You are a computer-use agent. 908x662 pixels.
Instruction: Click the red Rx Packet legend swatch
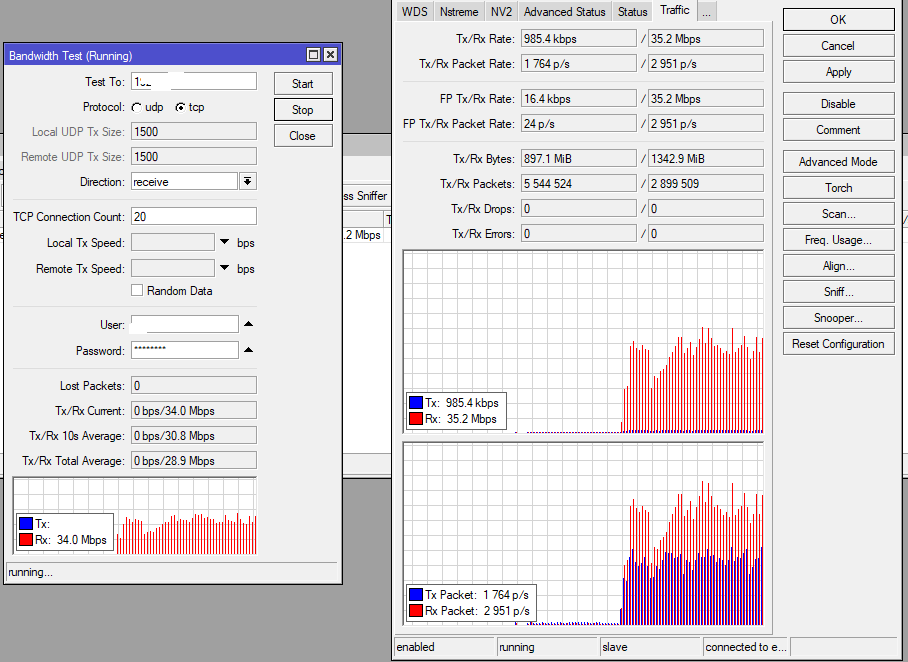click(x=416, y=610)
